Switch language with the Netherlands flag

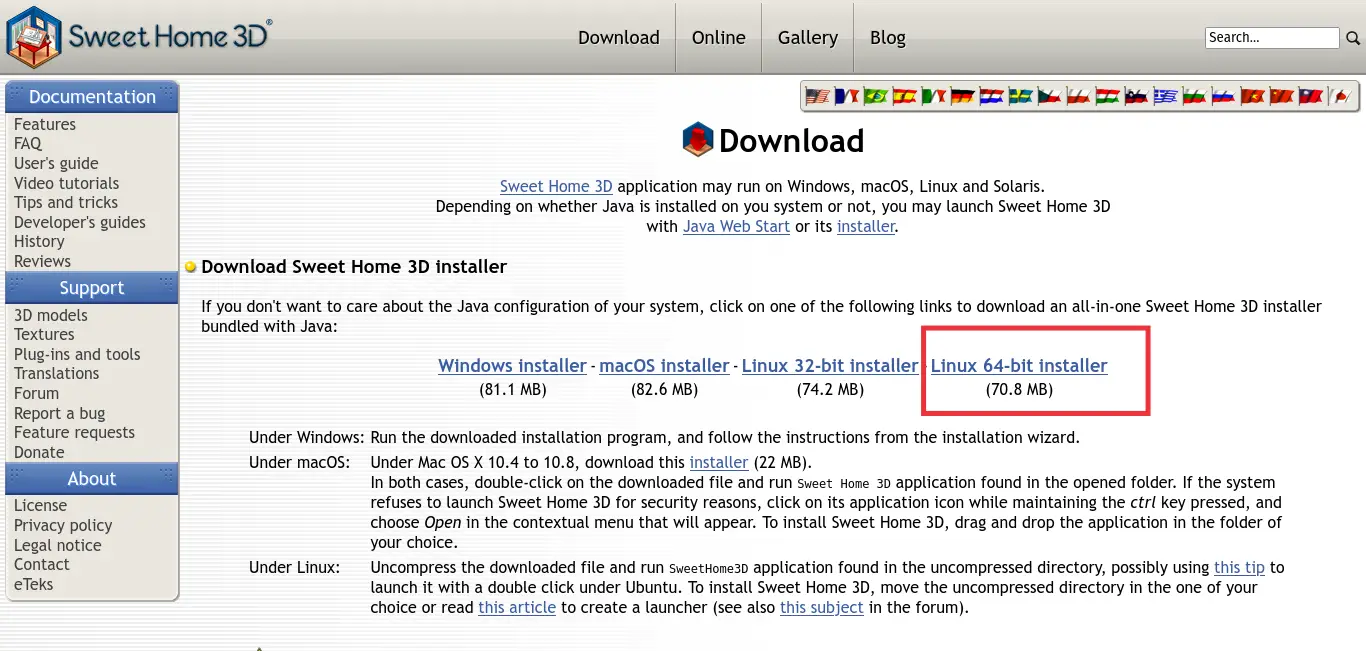point(991,97)
